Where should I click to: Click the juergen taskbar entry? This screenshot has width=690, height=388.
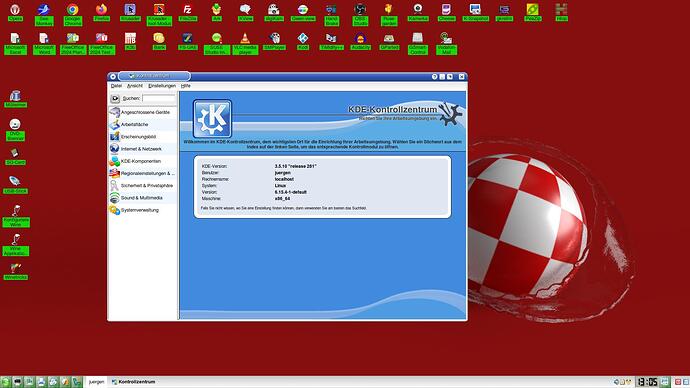[96, 382]
